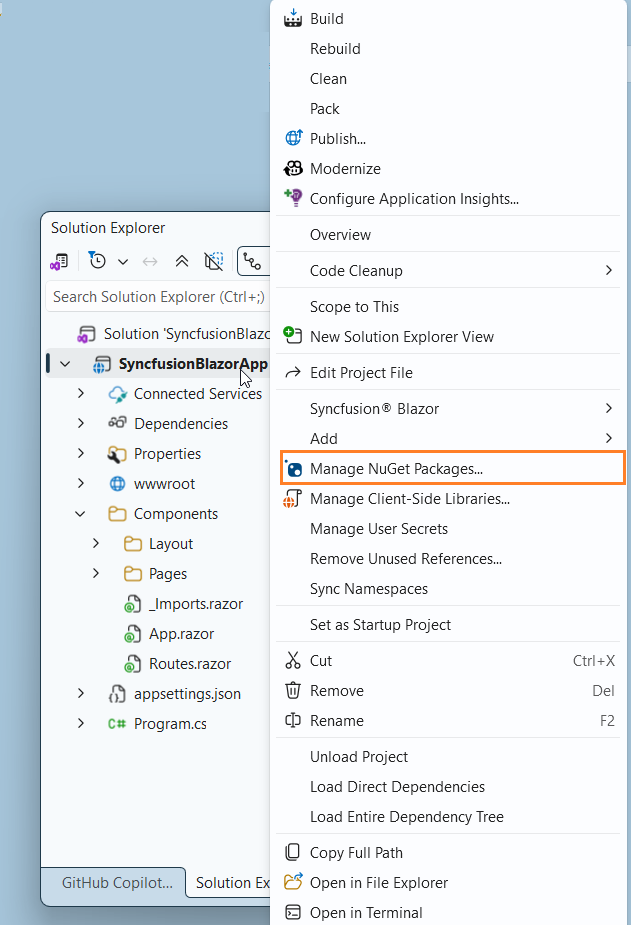Click the wrench icon beside Properties
This screenshot has height=925, width=631.
tap(118, 453)
